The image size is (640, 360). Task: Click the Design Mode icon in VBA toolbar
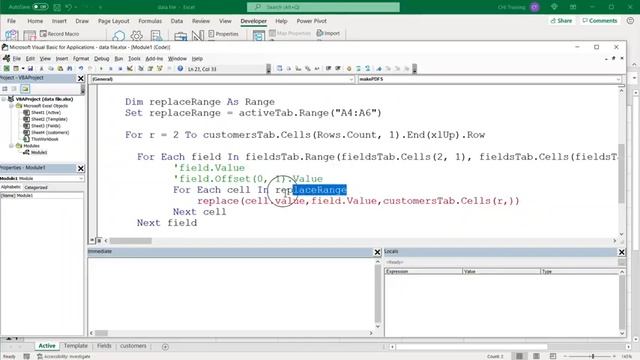(x=130, y=69)
